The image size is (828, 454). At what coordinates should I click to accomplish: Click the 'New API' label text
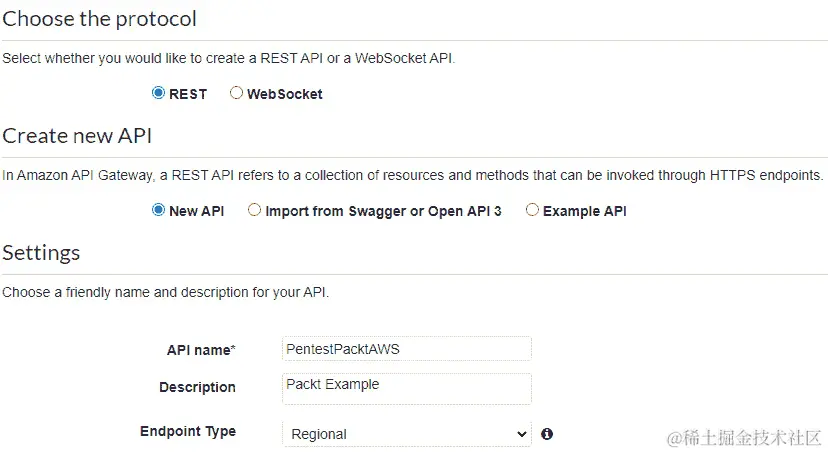coord(197,211)
